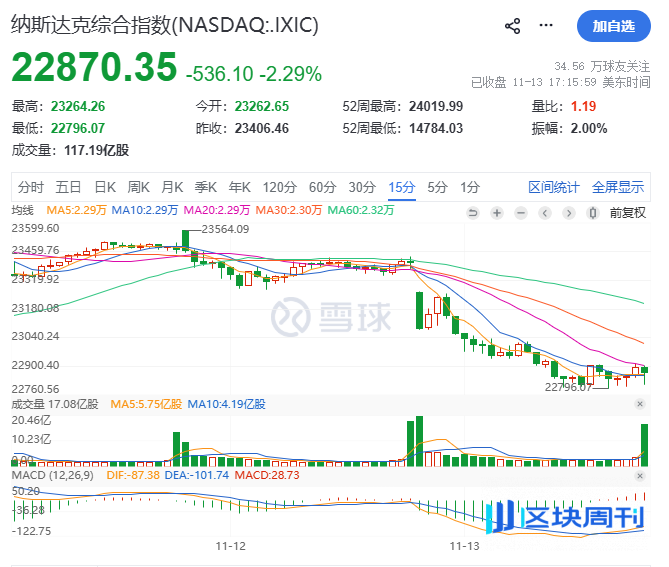Click the 成交量 17.08亿股 label
Image resolution: width=669 pixels, height=567 pixels.
(55, 404)
